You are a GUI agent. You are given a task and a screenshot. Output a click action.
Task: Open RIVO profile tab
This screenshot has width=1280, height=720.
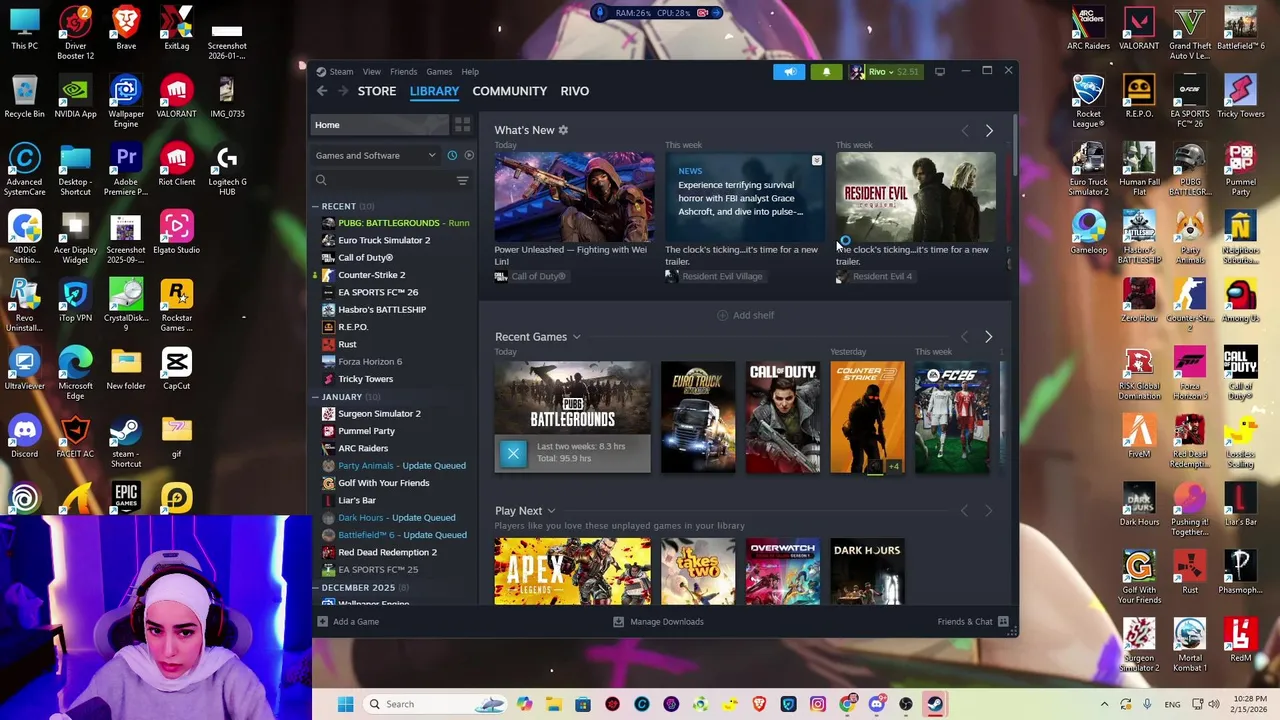(x=575, y=91)
